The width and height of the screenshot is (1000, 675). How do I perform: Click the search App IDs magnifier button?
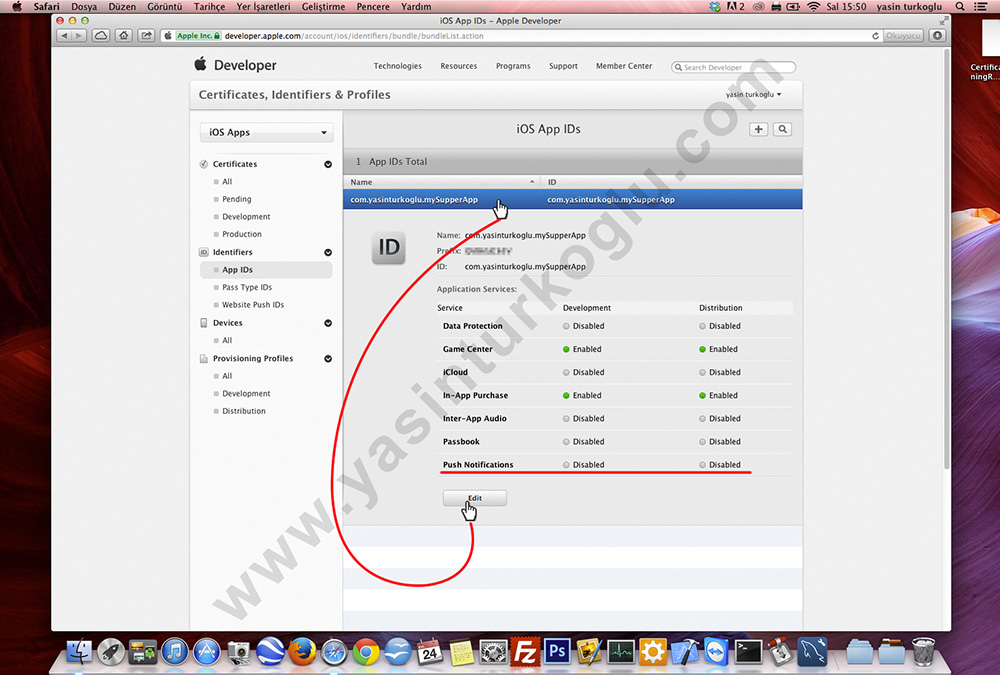click(783, 130)
